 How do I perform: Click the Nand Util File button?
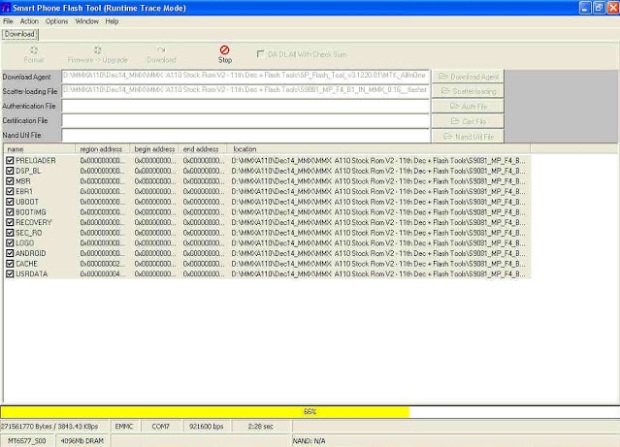pyautogui.click(x=468, y=136)
